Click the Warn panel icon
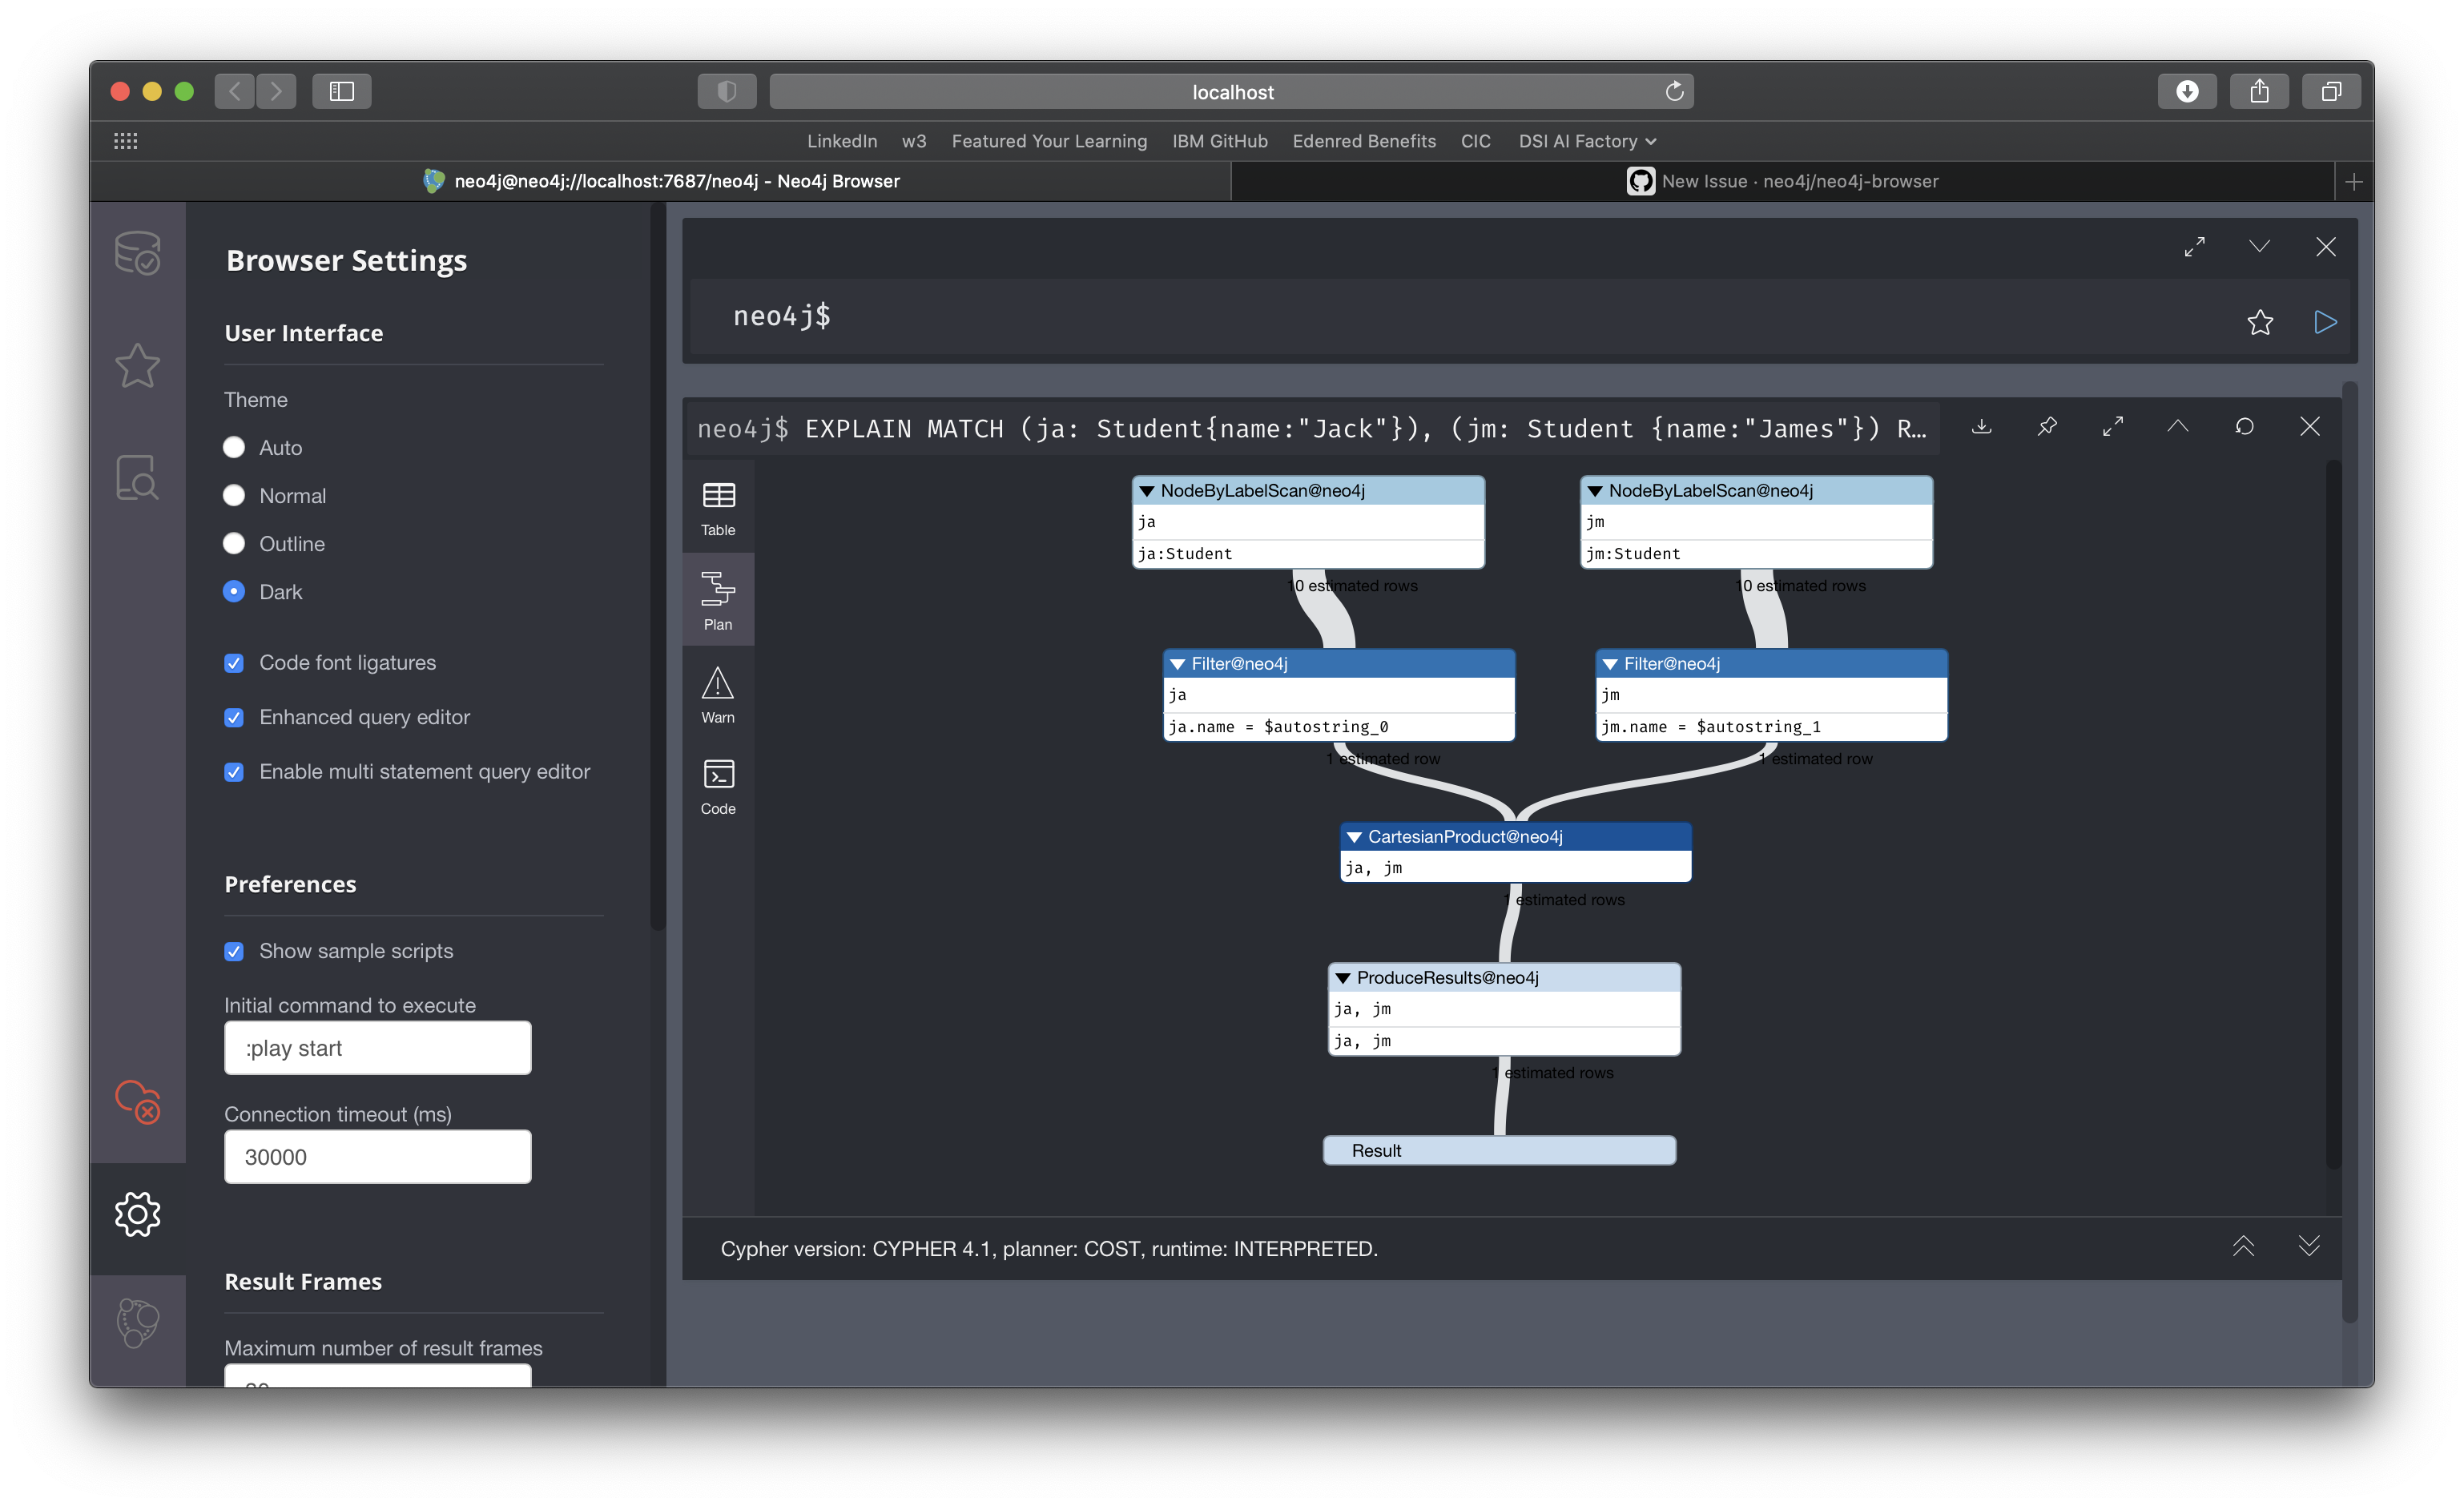The width and height of the screenshot is (2464, 1506). [x=718, y=693]
